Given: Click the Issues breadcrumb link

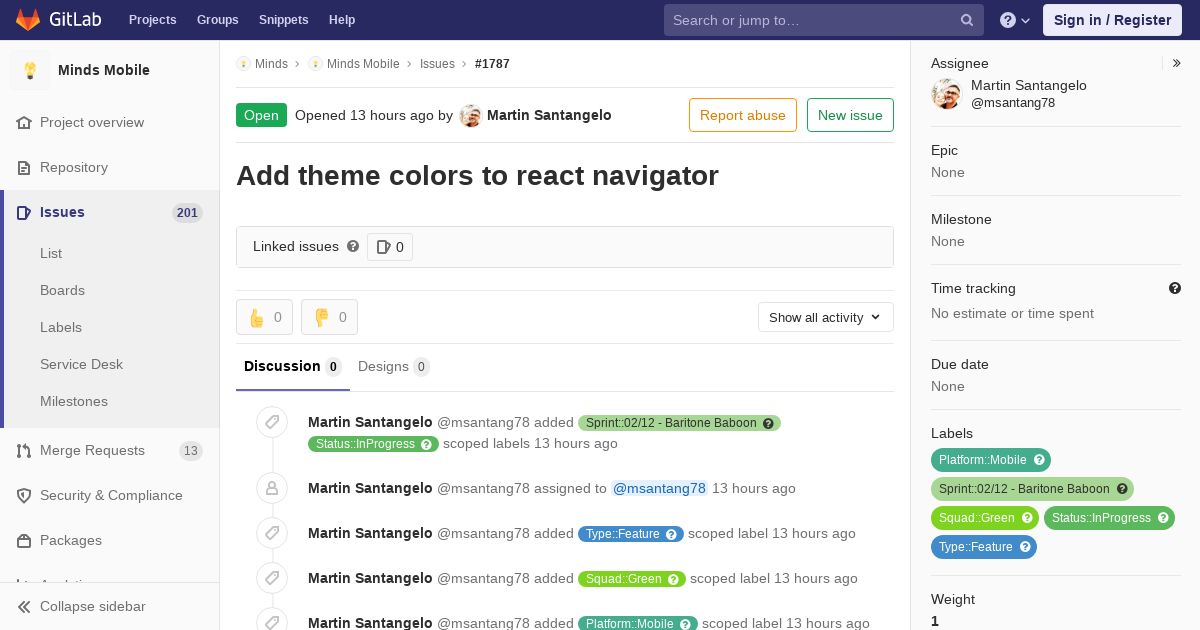Looking at the screenshot, I should (x=437, y=63).
